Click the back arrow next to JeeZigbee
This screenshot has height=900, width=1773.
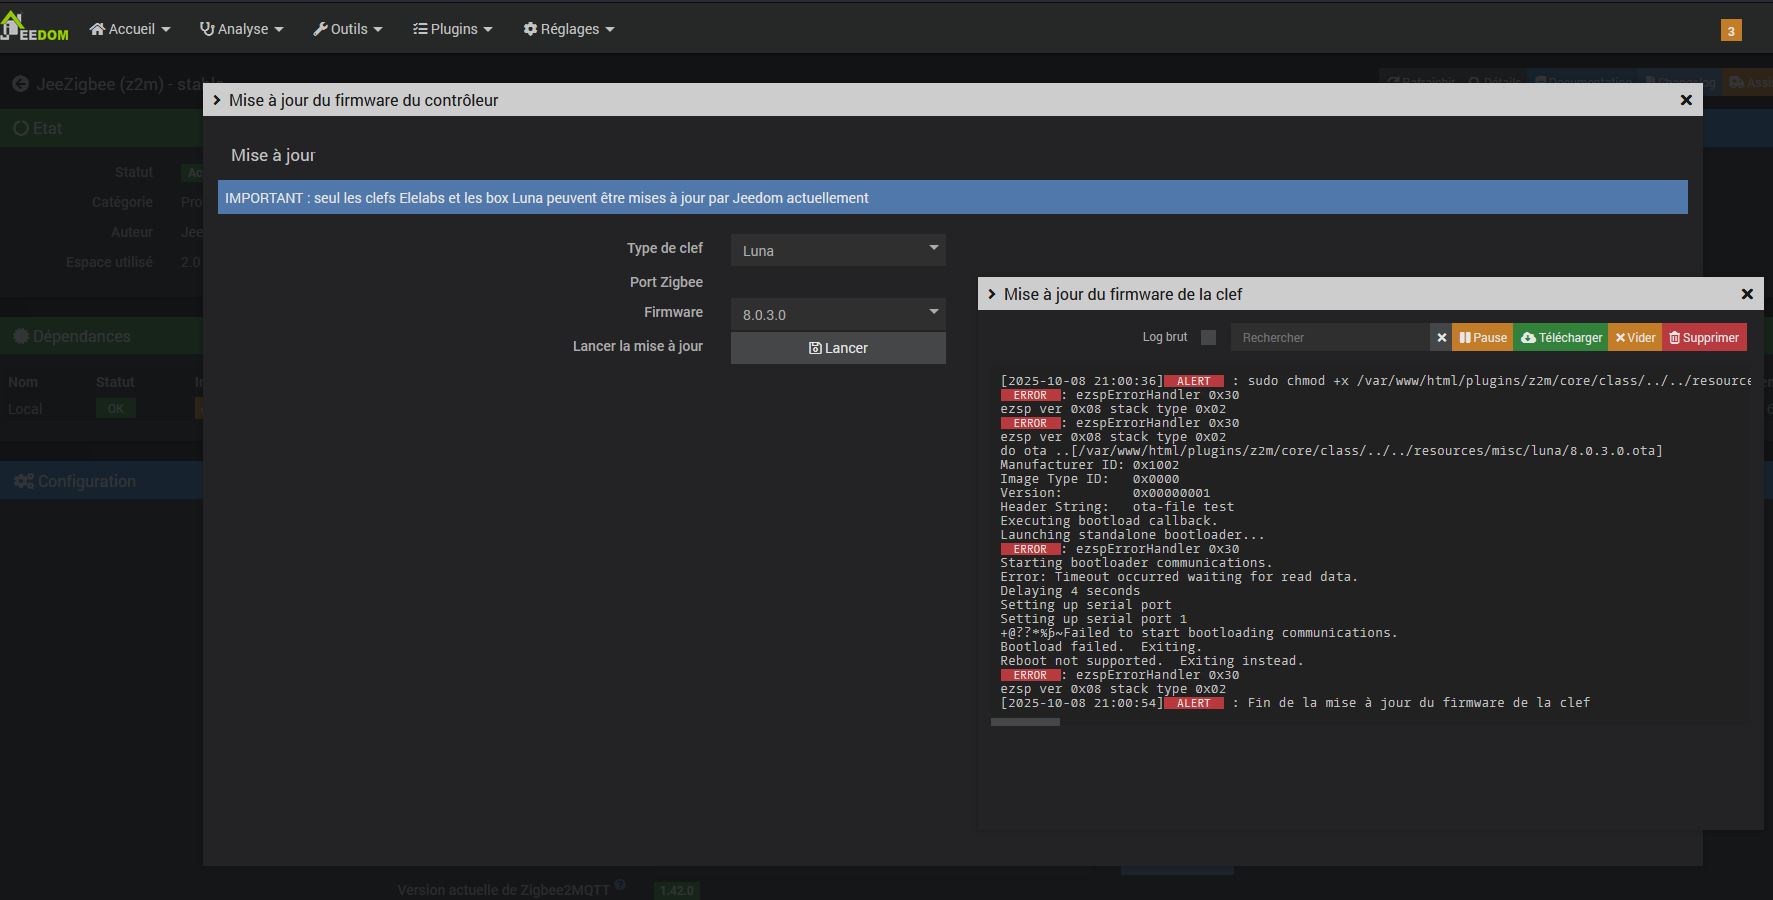point(20,84)
